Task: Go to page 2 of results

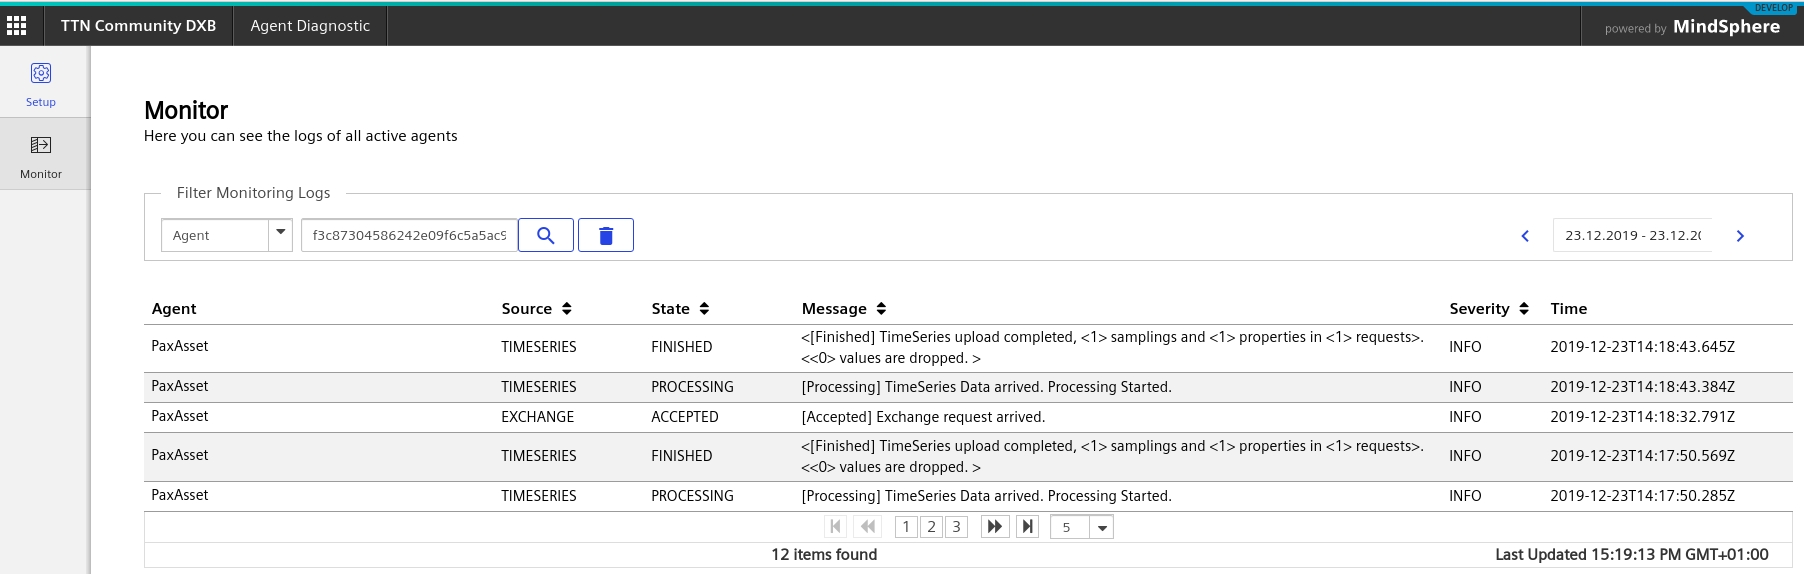Action: (931, 527)
